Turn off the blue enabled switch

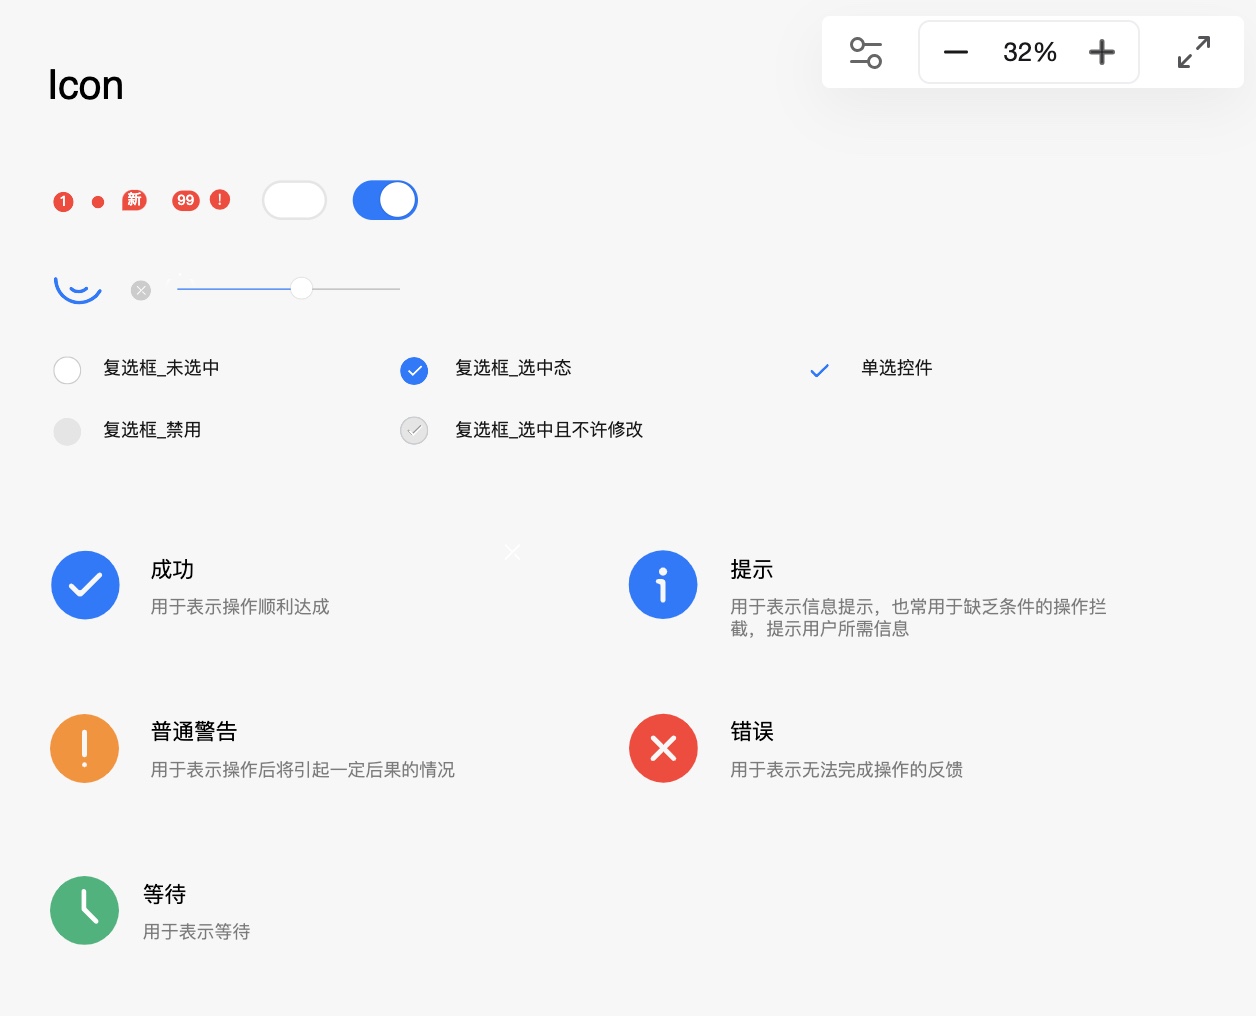click(x=385, y=200)
